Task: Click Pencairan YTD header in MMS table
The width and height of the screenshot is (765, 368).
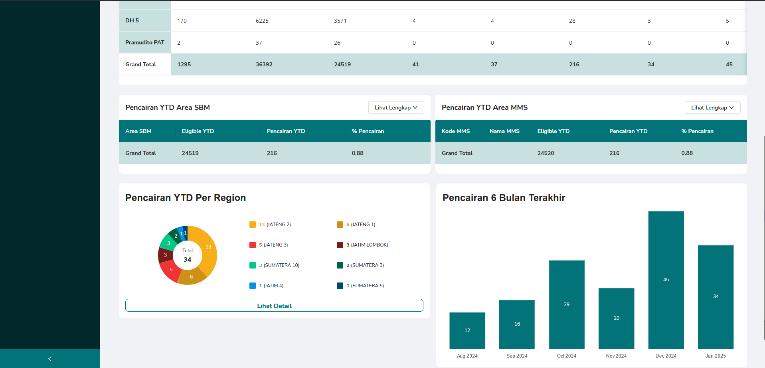Action: pyautogui.click(x=628, y=131)
